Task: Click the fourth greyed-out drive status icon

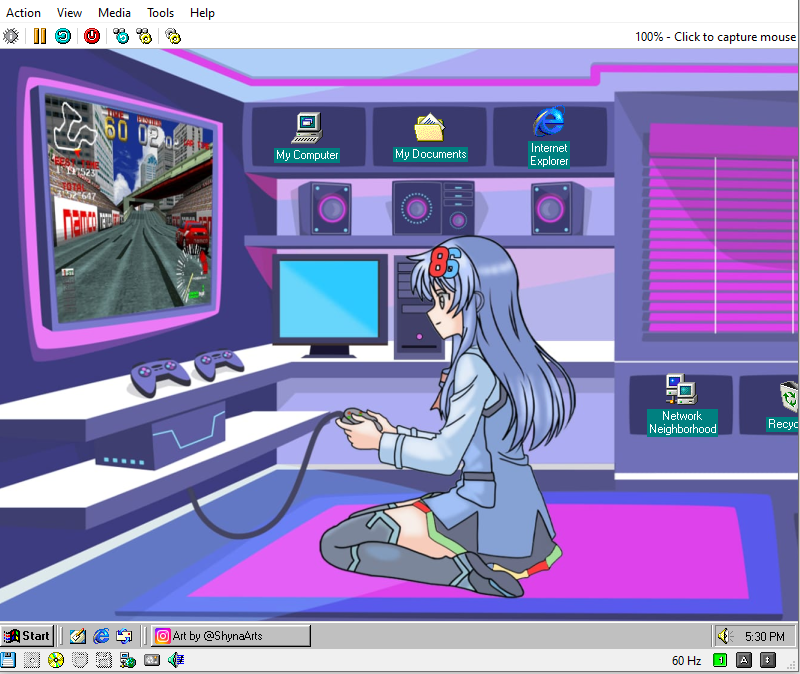Action: (80, 660)
